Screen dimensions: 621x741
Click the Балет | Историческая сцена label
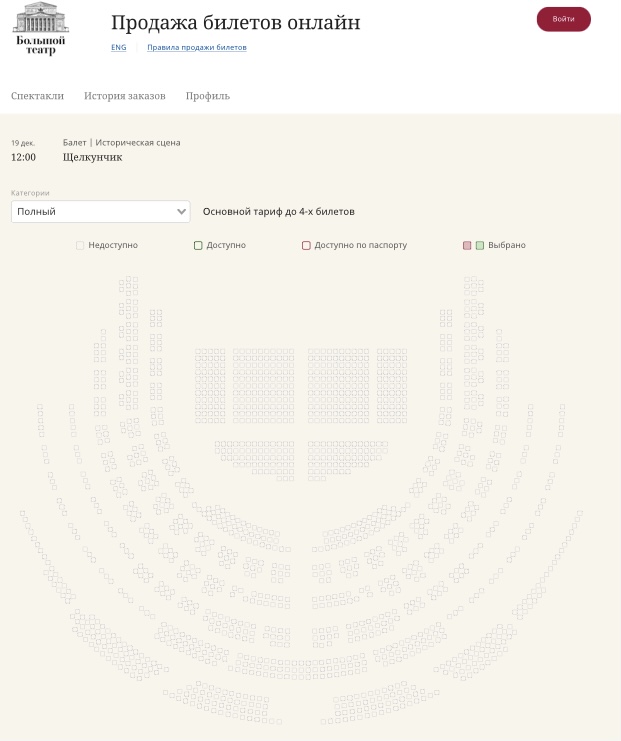pos(121,142)
